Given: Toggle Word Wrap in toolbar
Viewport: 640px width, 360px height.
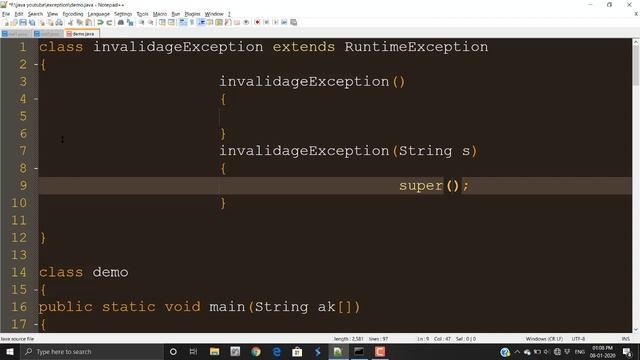Looking at the screenshot, I should (x=183, y=22).
